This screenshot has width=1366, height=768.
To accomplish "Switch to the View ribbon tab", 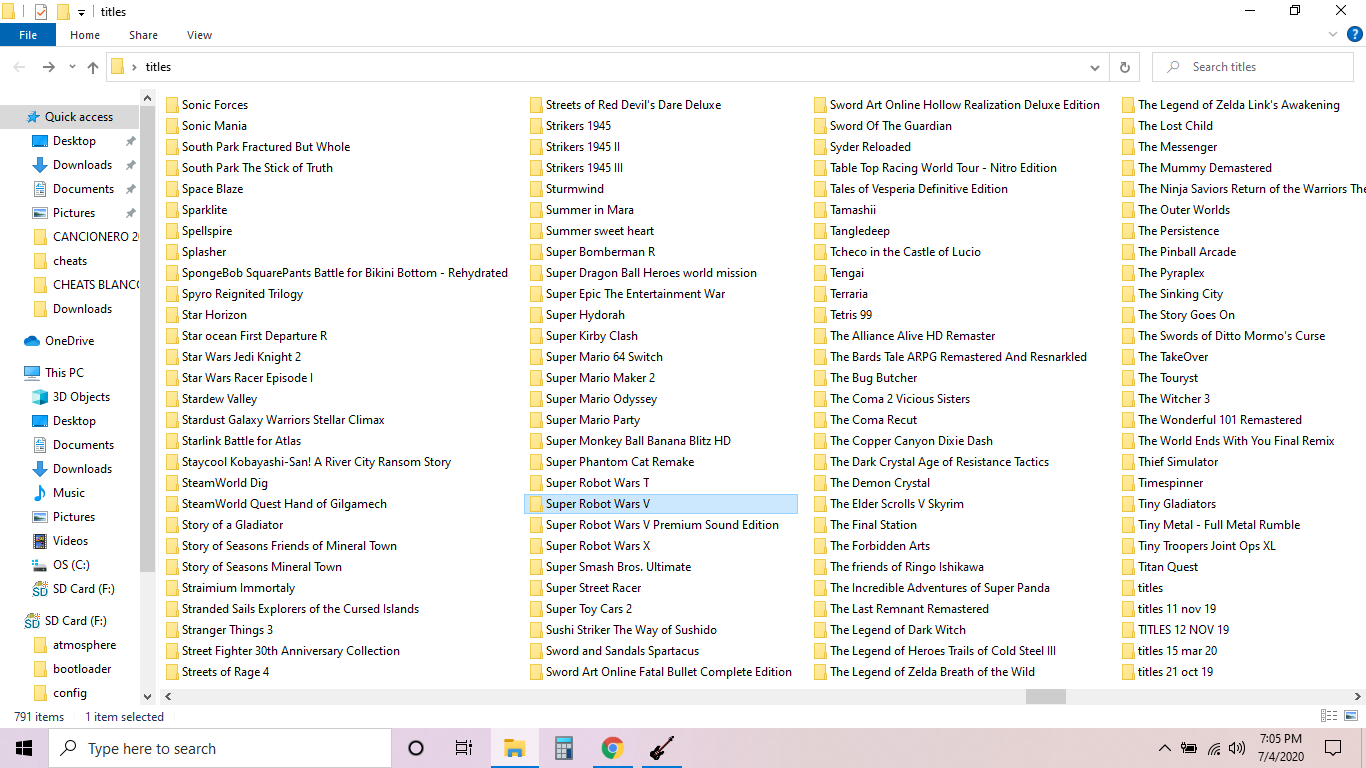I will (200, 35).
